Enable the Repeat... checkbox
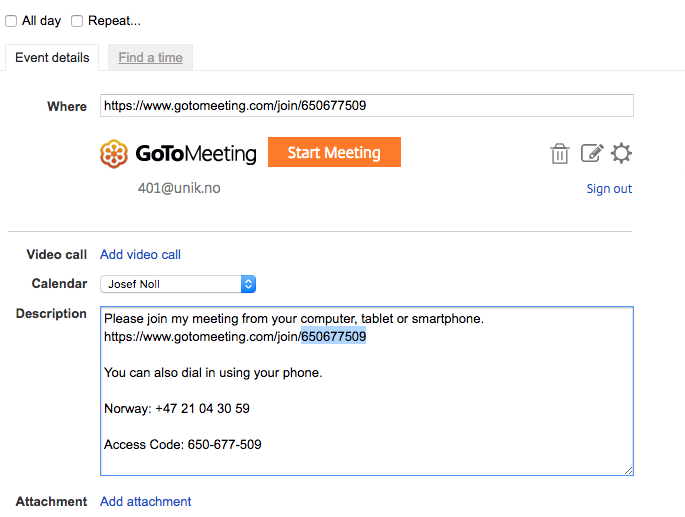685x517 pixels. [x=77, y=21]
